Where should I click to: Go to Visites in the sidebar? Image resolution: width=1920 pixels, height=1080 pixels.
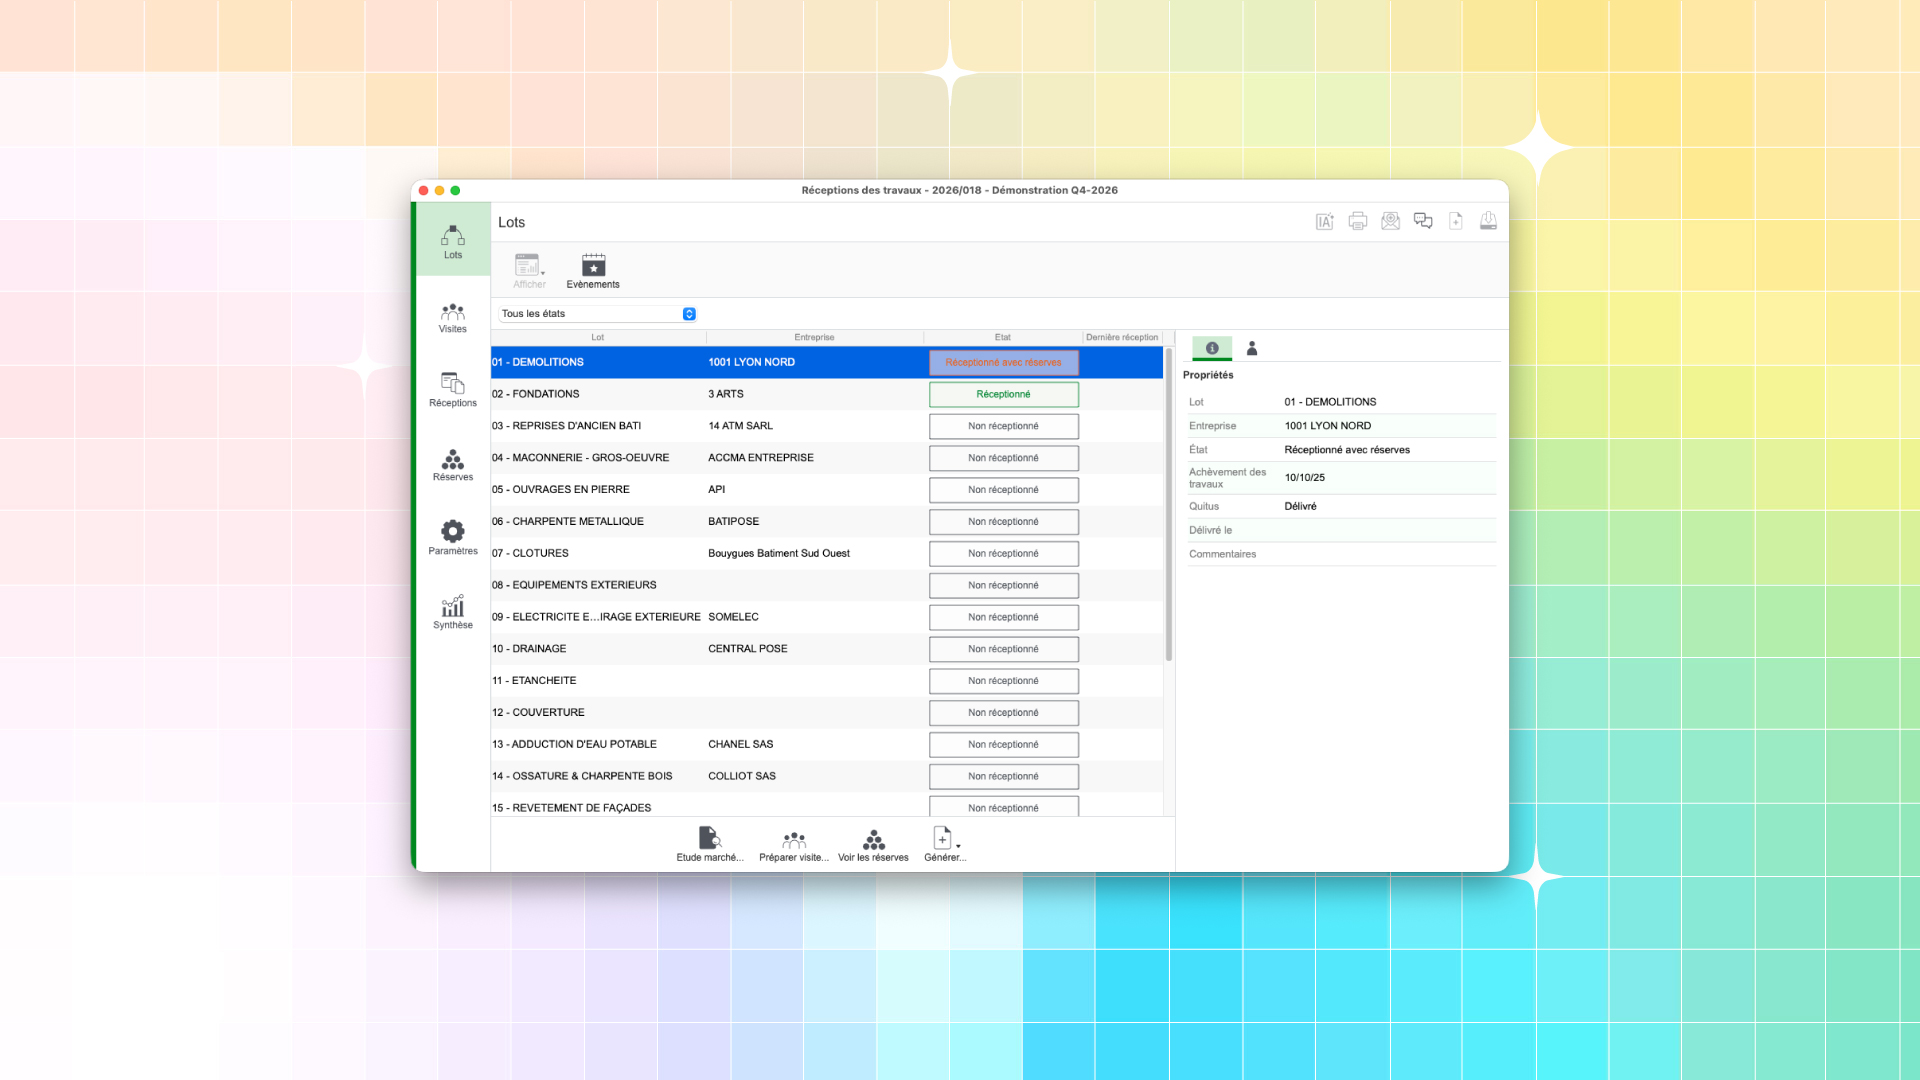453,318
